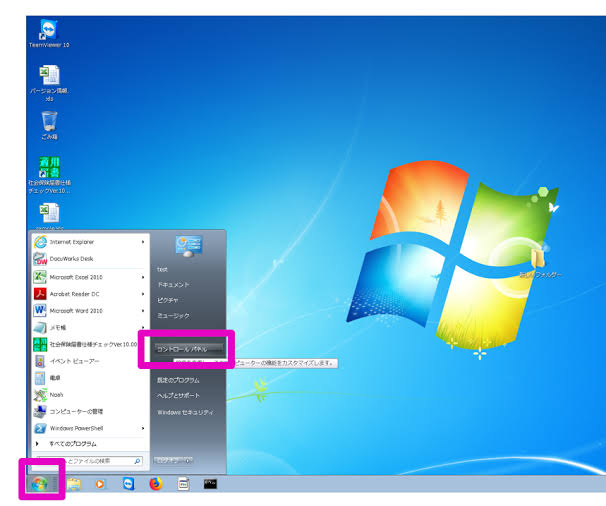Launch Windows PowerShell from Start menu
This screenshot has height=506, width=606.
click(x=90, y=428)
